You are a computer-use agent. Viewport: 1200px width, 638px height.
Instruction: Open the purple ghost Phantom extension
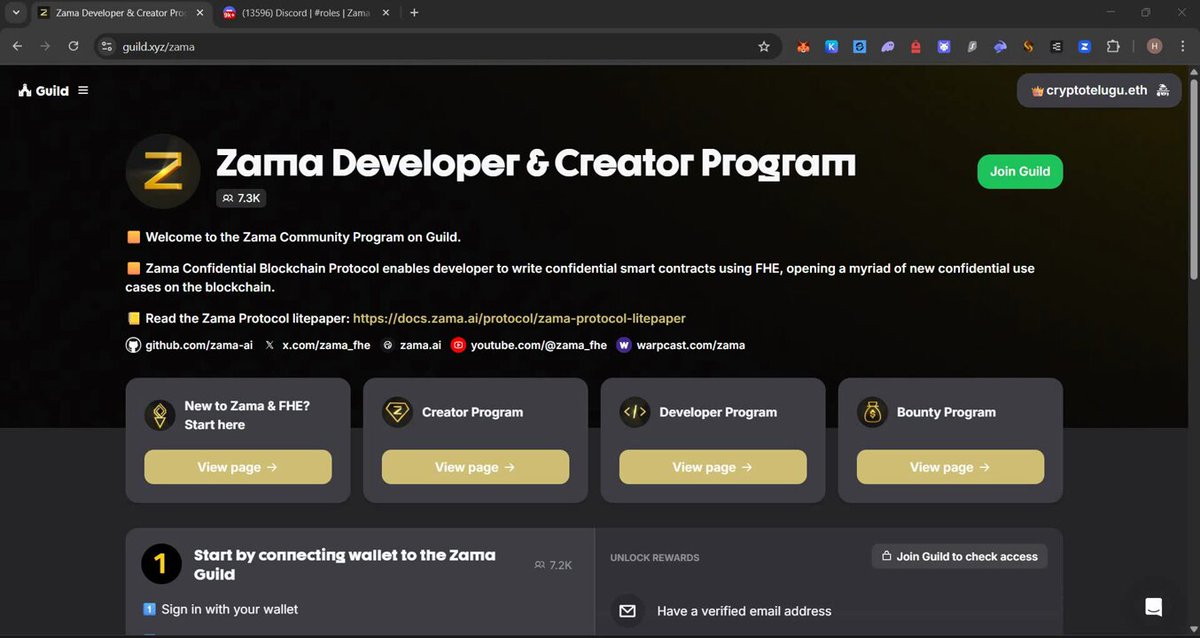point(888,46)
